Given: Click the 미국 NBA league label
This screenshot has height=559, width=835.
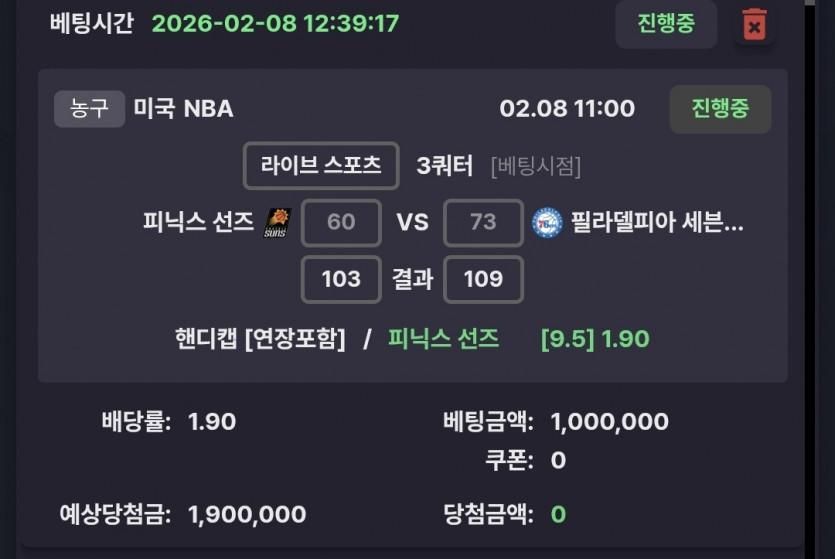Looking at the screenshot, I should click(184, 109).
